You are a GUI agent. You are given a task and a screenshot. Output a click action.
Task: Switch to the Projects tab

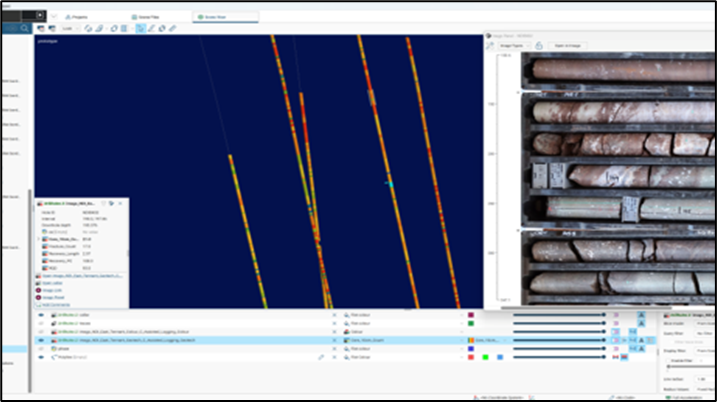tap(76, 17)
